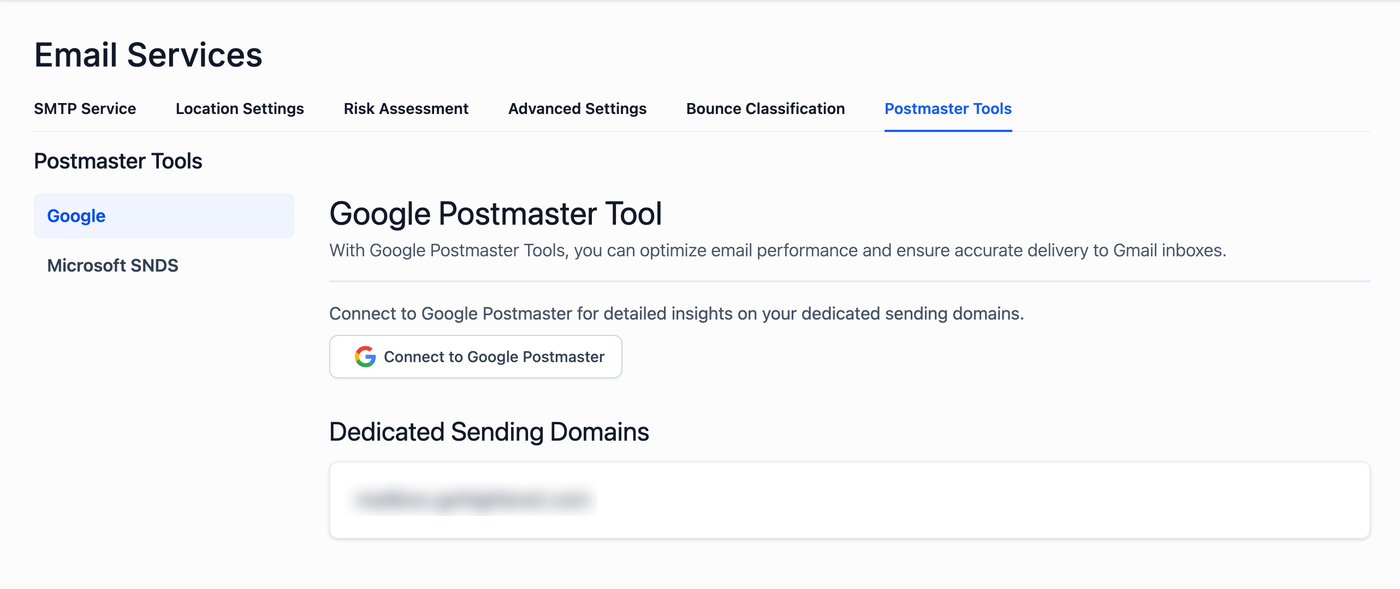Click the Postmaster Tools sidebar heading
Image resolution: width=1400 pixels, height=589 pixels.
tap(118, 161)
